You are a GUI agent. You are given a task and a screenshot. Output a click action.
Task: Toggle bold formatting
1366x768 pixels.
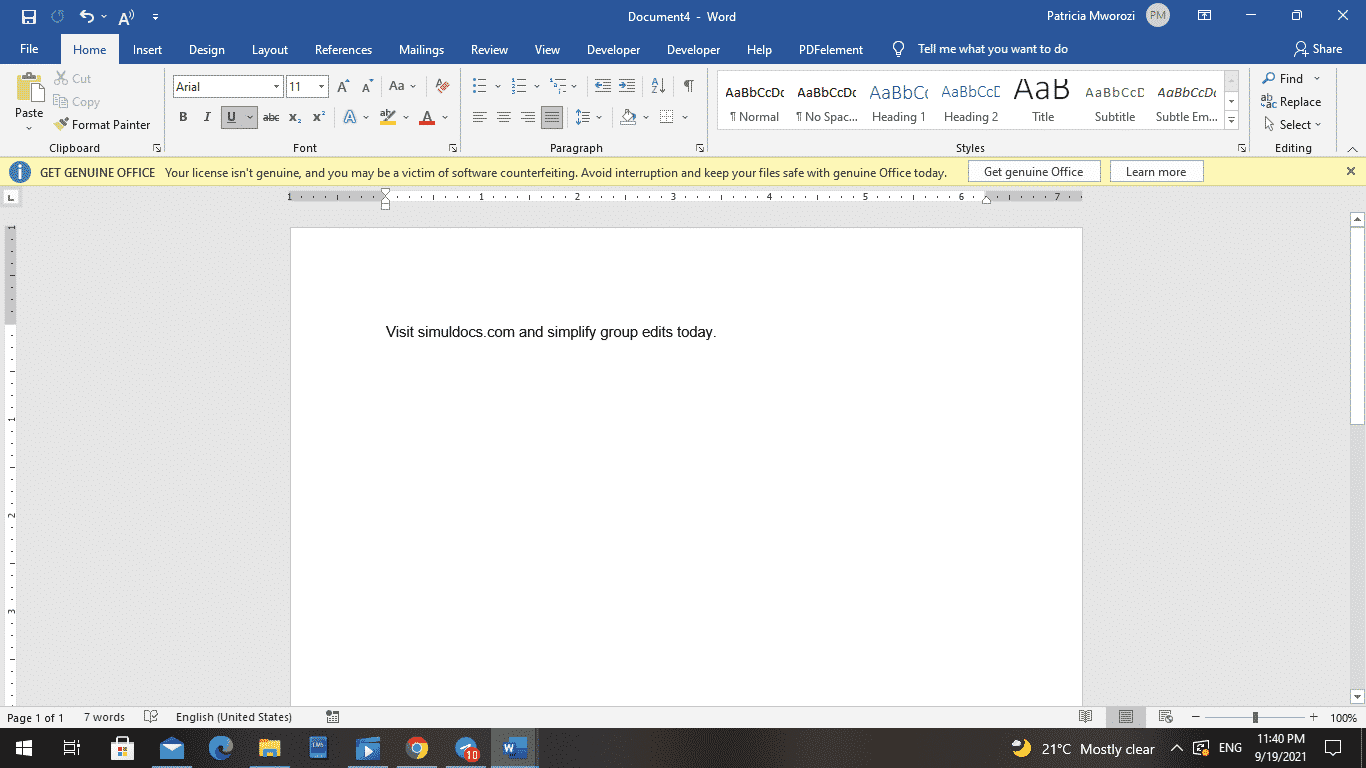coord(183,117)
